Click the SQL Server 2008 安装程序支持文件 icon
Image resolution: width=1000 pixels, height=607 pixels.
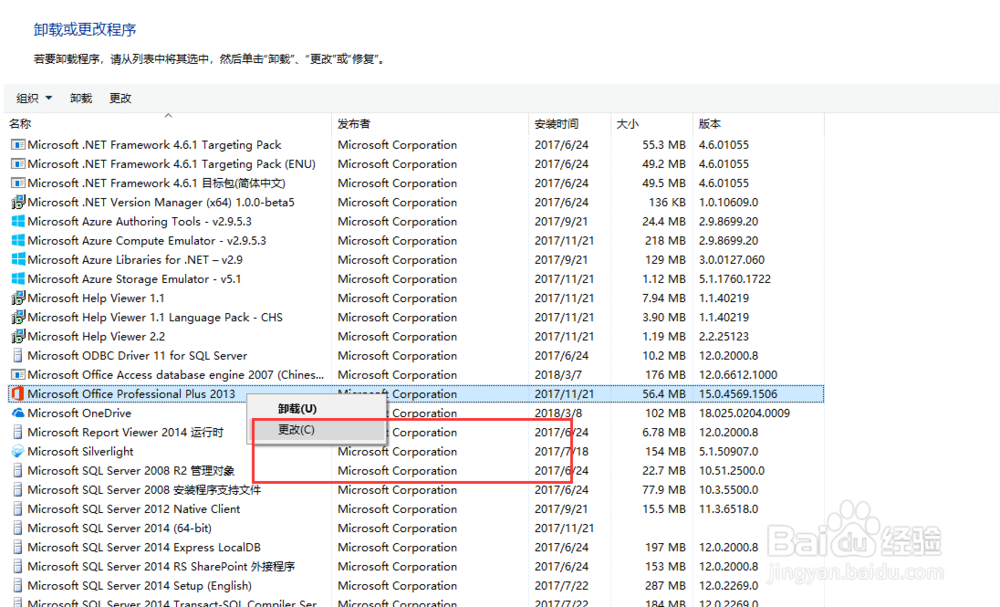(x=18, y=490)
